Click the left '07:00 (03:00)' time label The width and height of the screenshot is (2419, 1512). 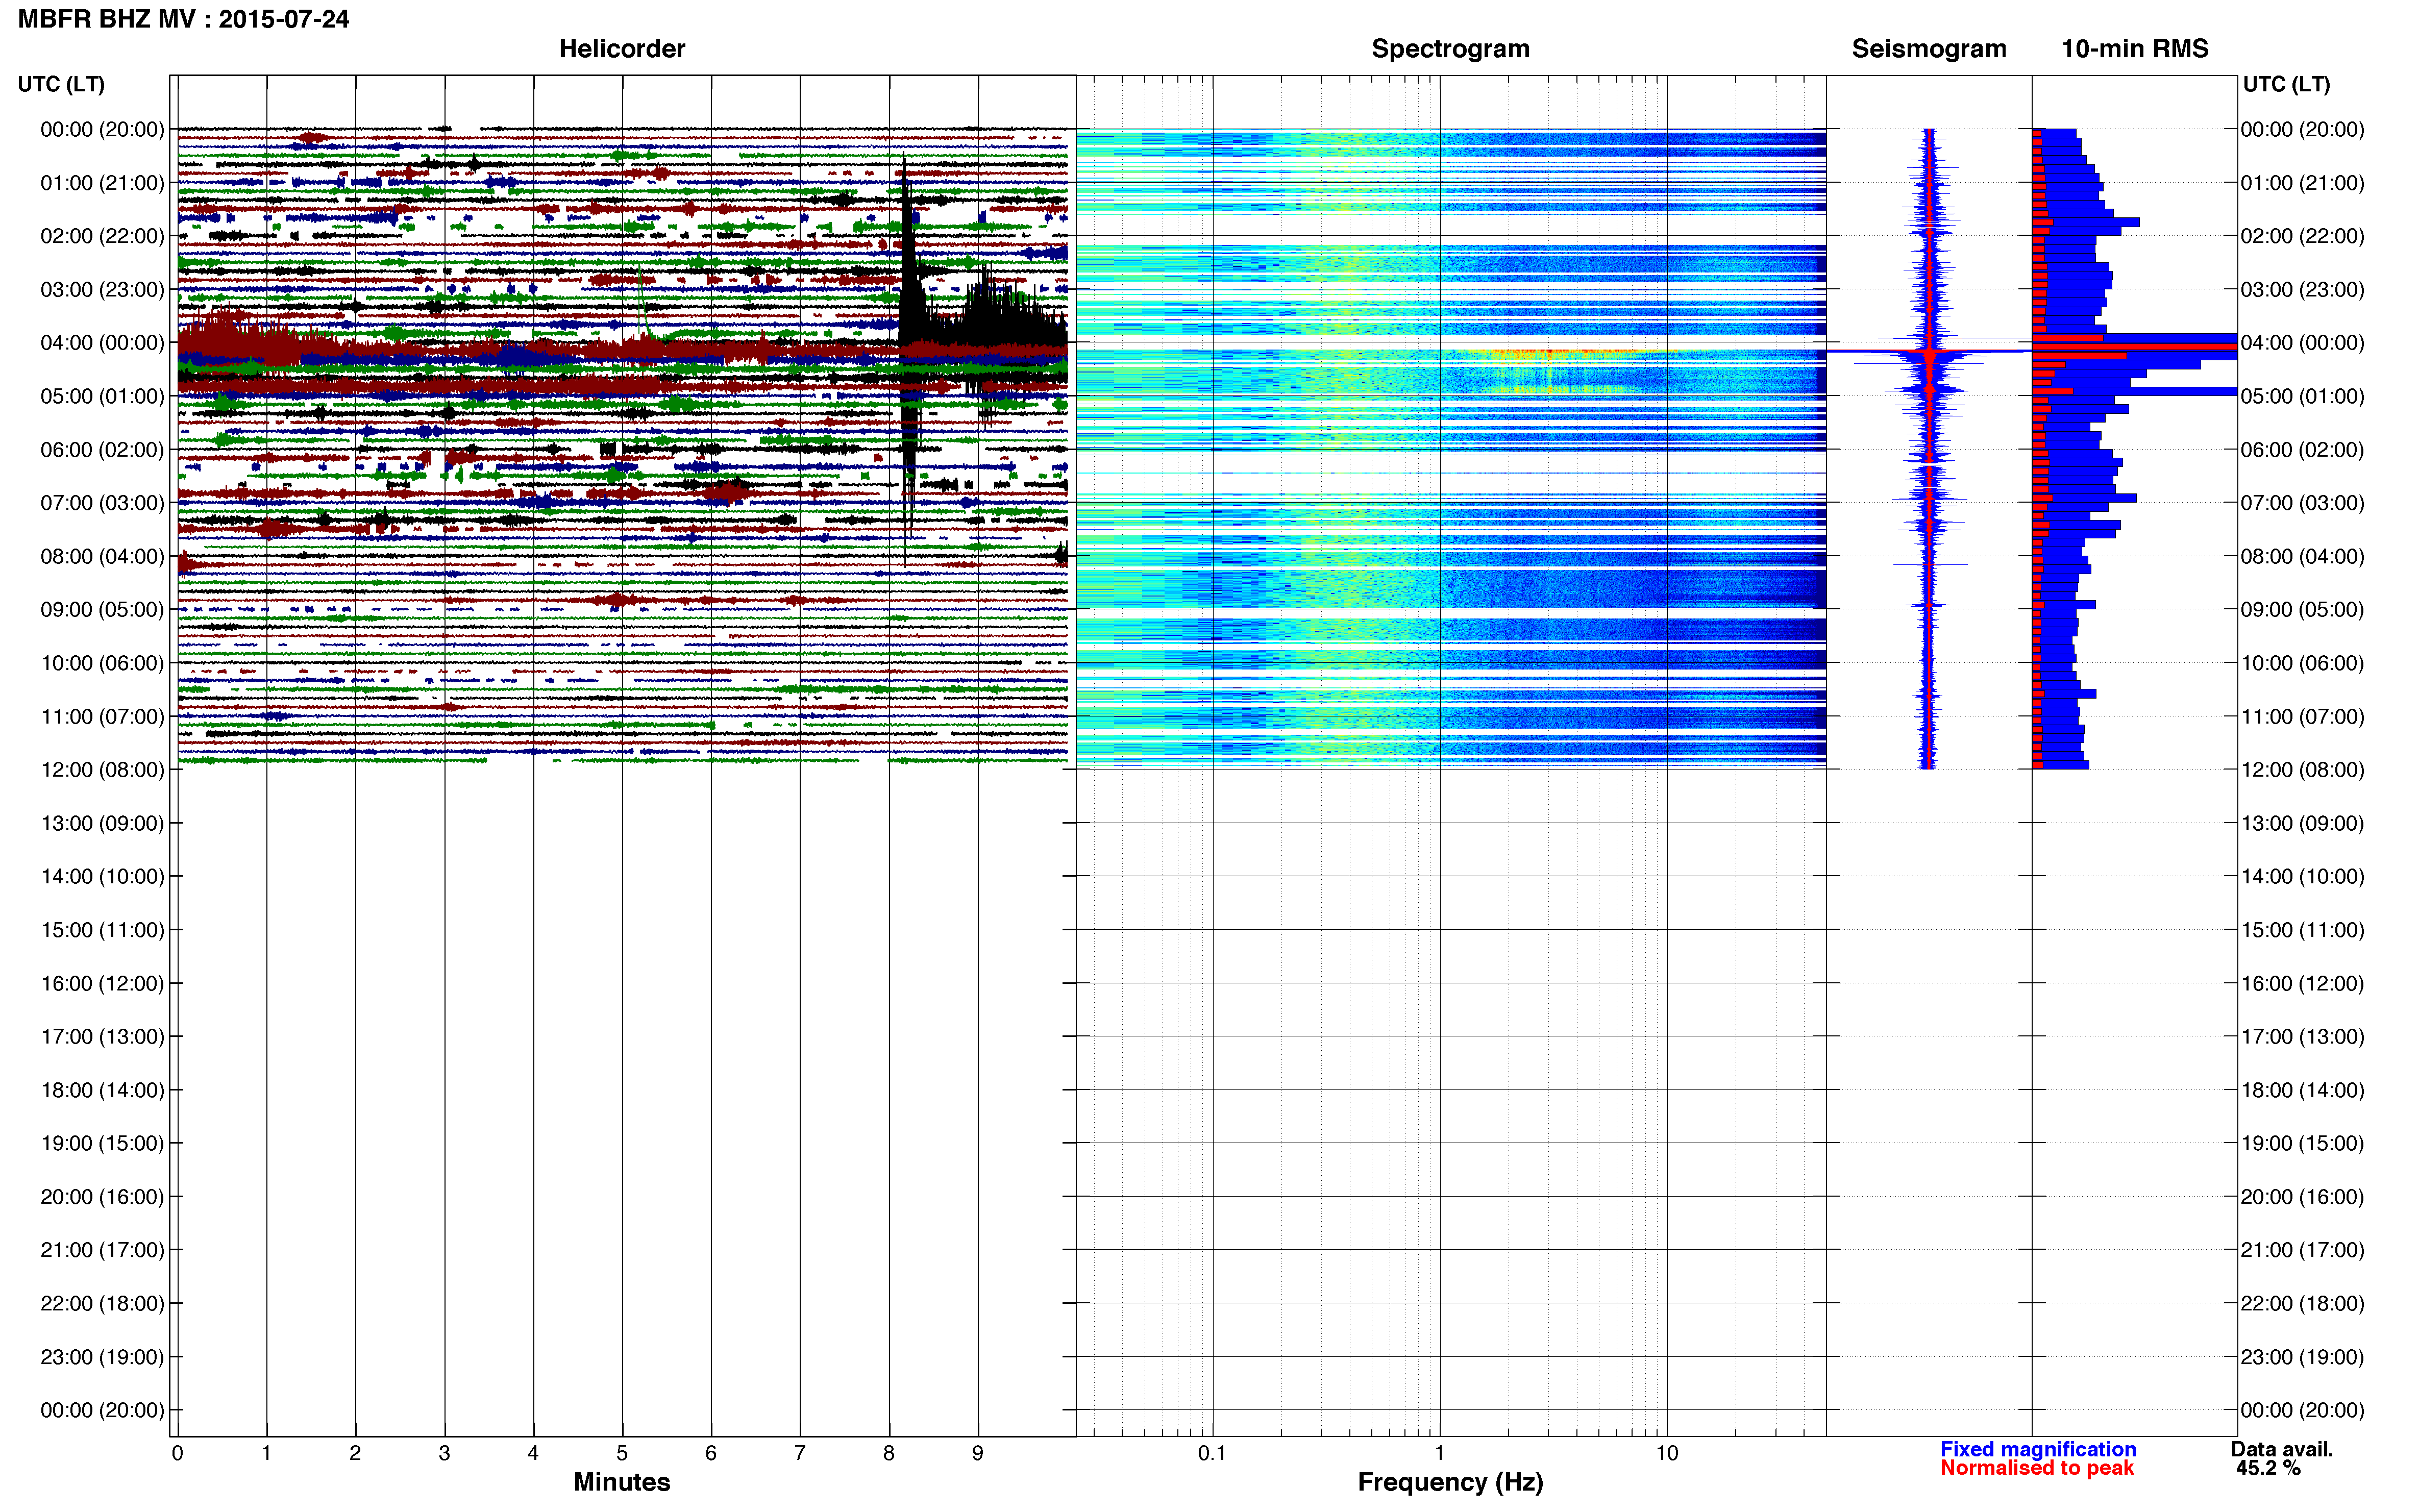[x=102, y=502]
